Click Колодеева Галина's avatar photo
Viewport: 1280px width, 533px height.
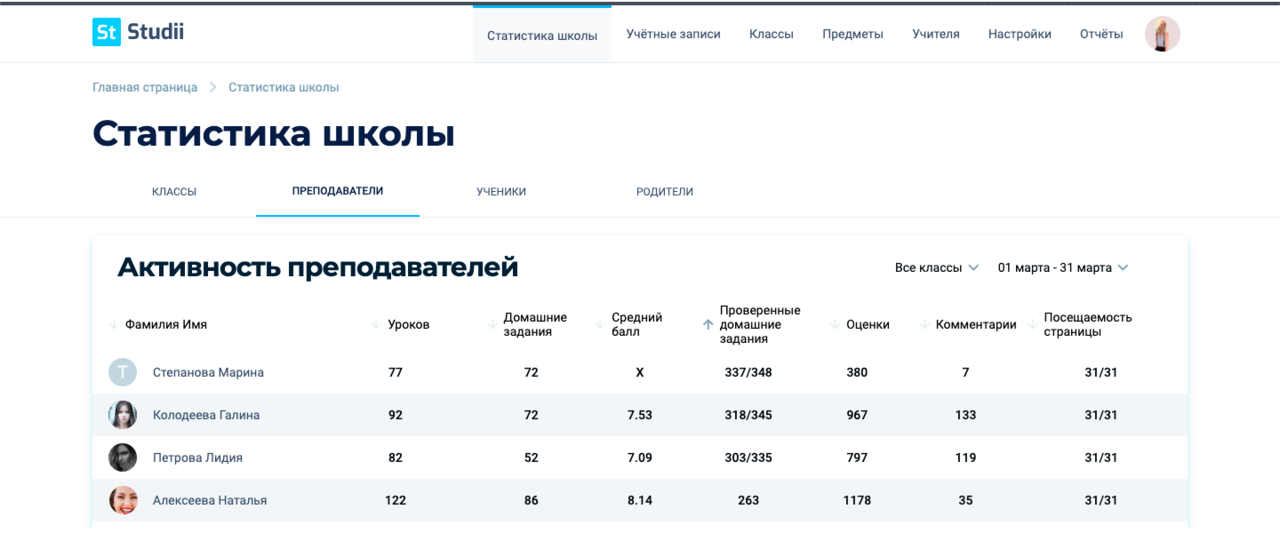pyautogui.click(x=123, y=415)
